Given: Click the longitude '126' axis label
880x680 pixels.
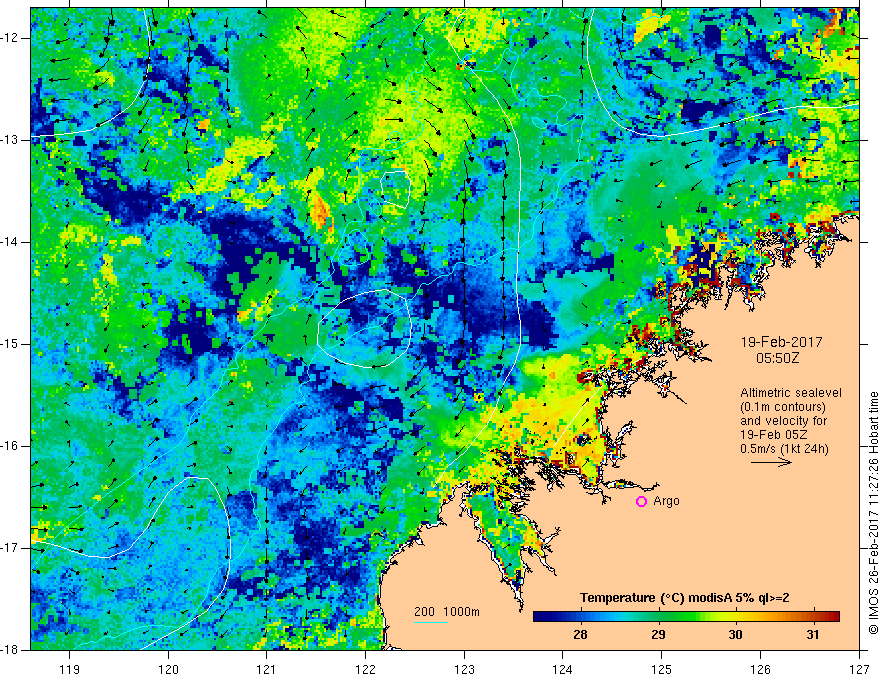Looking at the screenshot, I should (760, 669).
